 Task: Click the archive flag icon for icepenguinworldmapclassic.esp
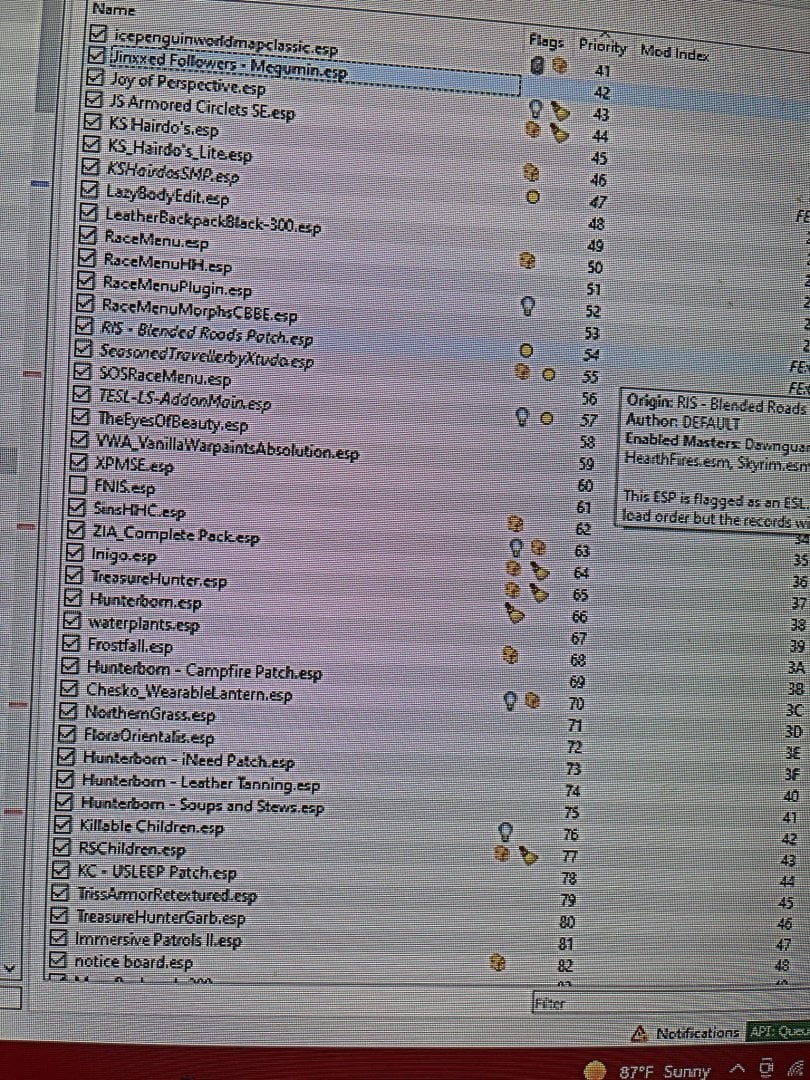(560, 67)
